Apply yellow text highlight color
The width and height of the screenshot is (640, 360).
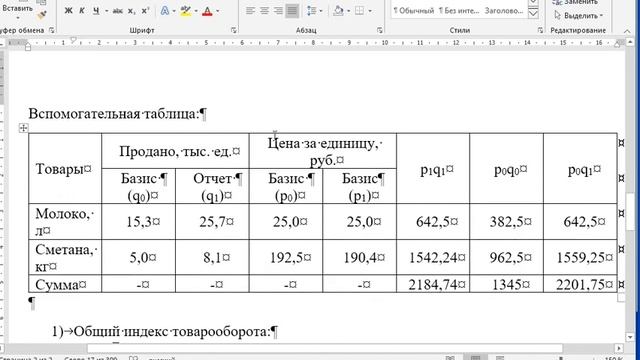pyautogui.click(x=186, y=11)
